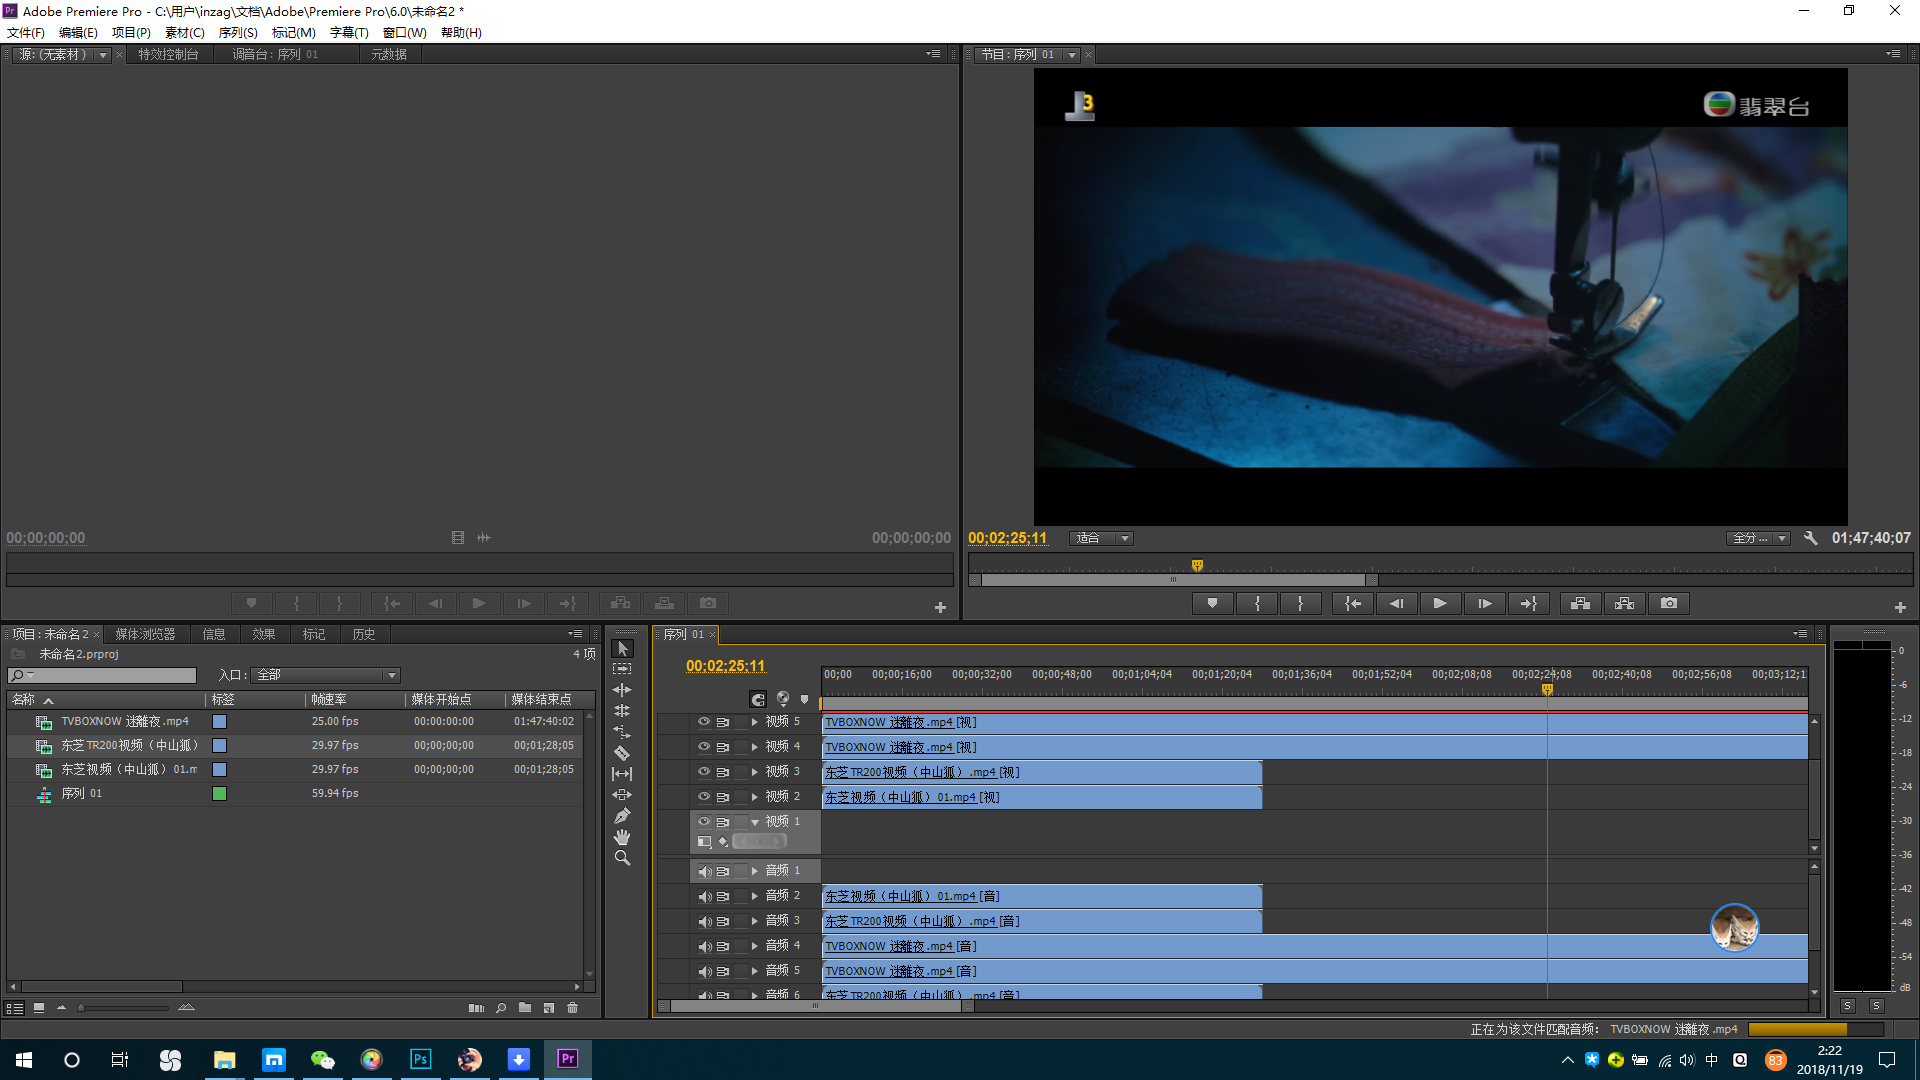
Task: Mute audio track 音频 3 speaker toggle
Action: [704, 921]
